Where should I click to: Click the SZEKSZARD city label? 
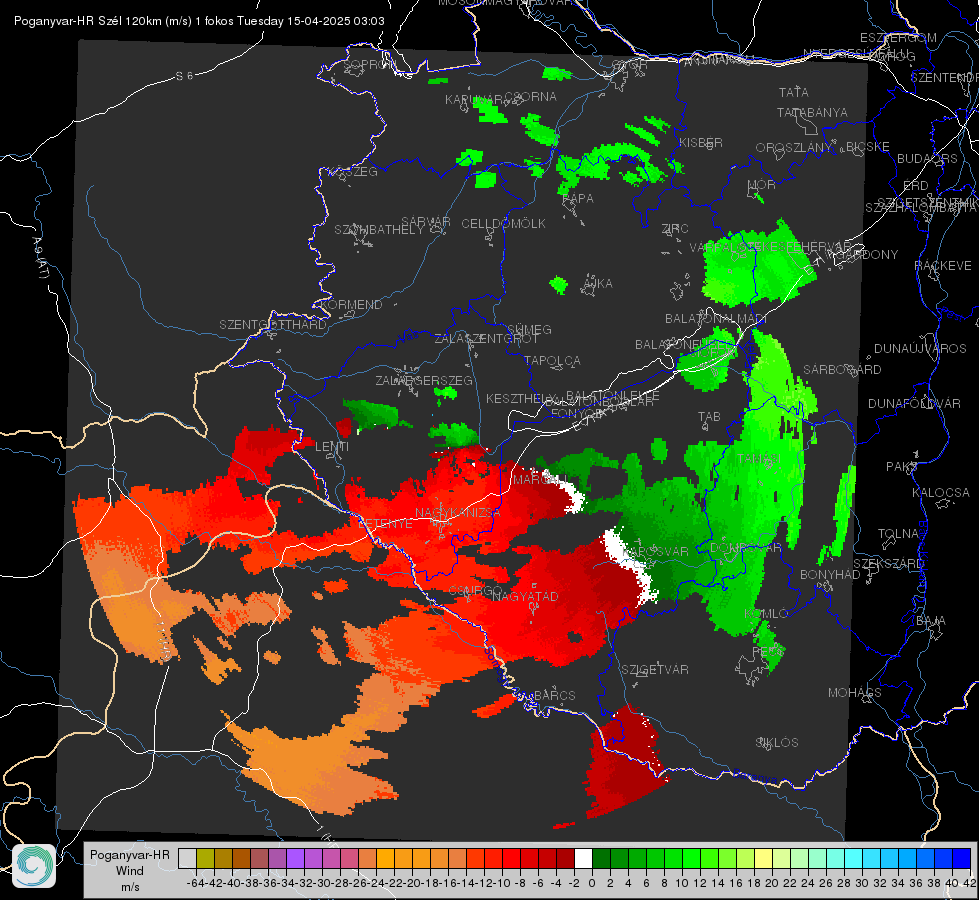click(888, 564)
